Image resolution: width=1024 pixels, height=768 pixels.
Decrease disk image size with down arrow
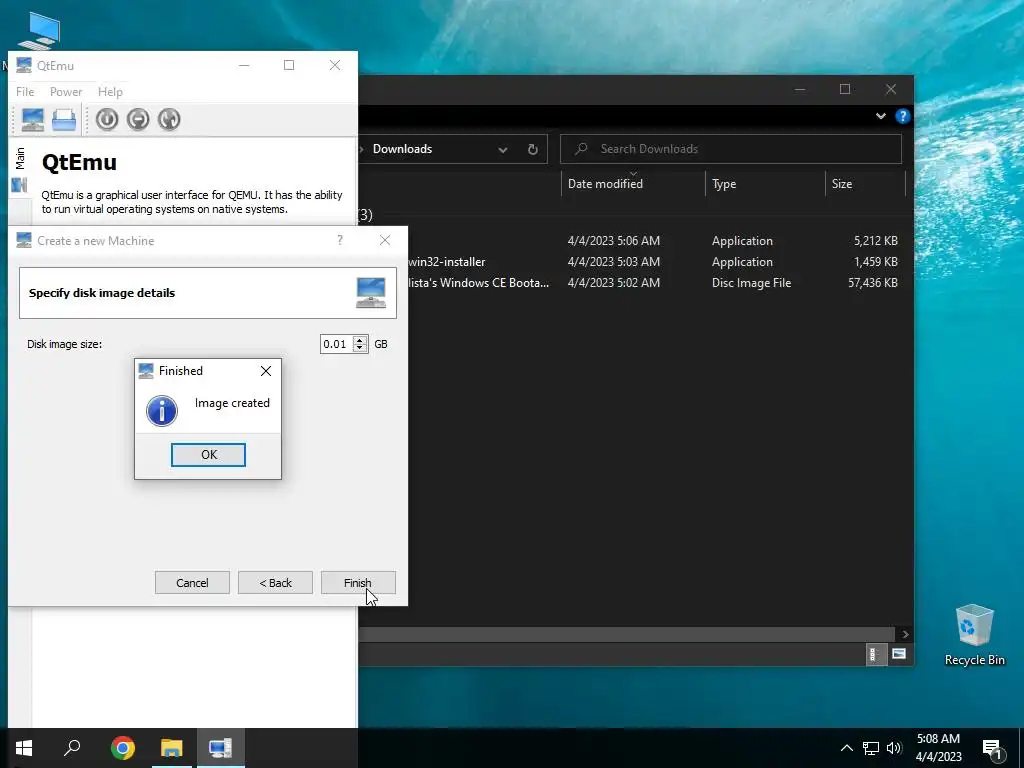point(360,348)
